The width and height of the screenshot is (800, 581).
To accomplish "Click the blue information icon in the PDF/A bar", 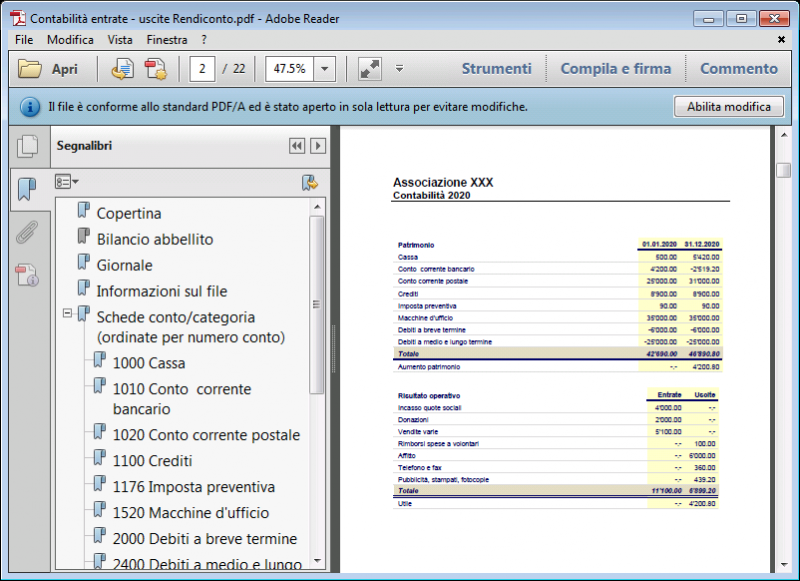I will tap(30, 107).
